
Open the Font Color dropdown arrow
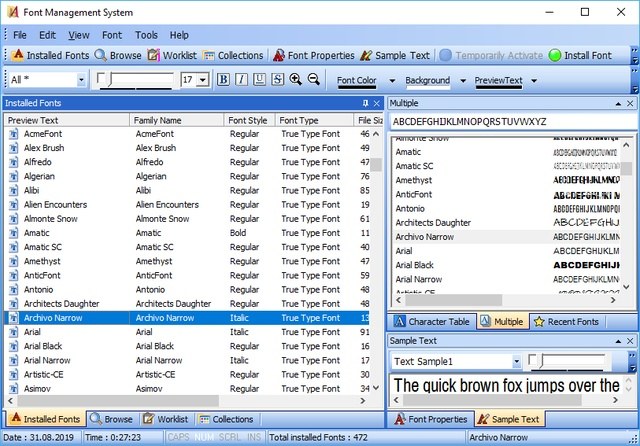[392, 80]
